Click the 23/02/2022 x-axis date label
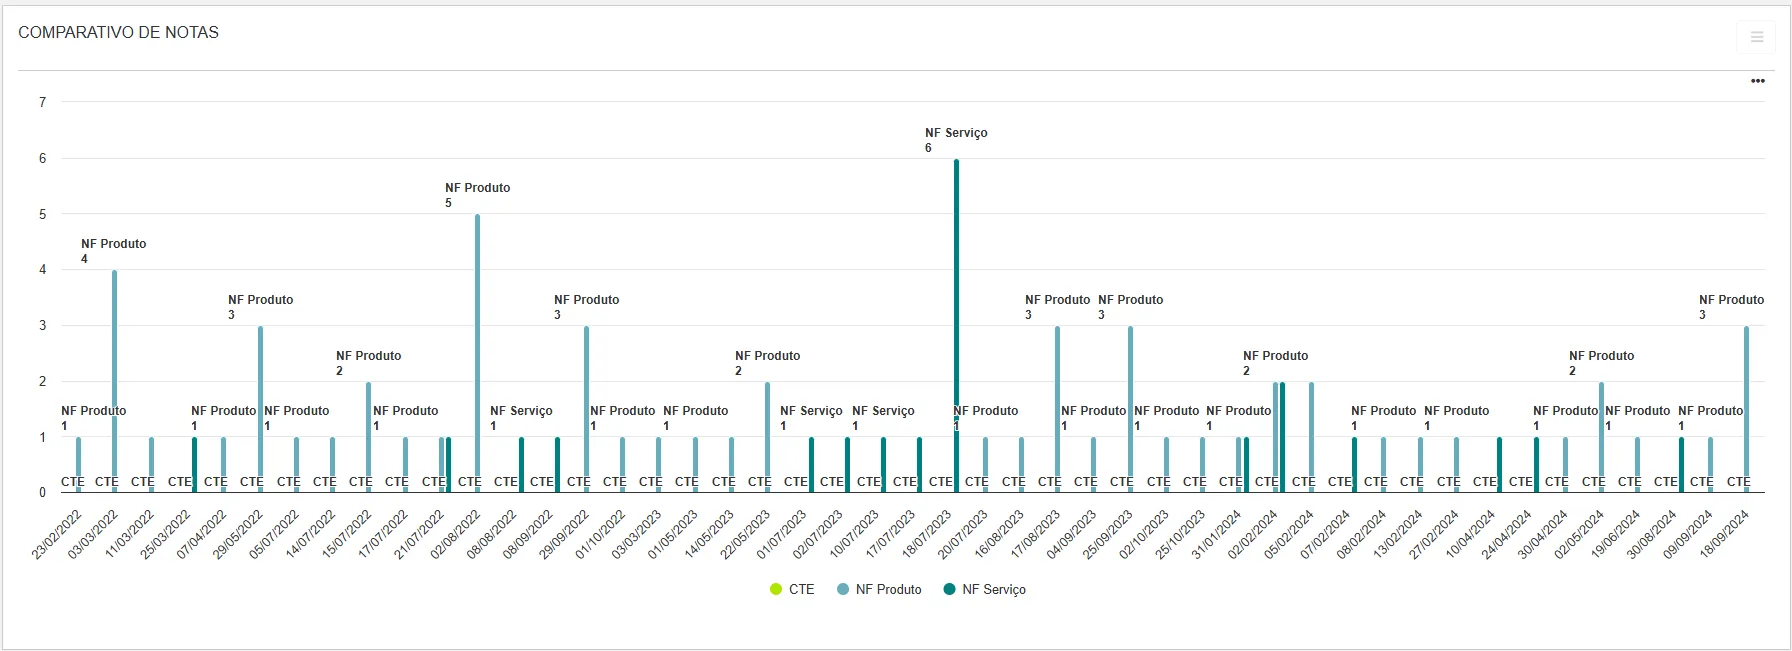This screenshot has width=1792, height=651. [x=58, y=534]
